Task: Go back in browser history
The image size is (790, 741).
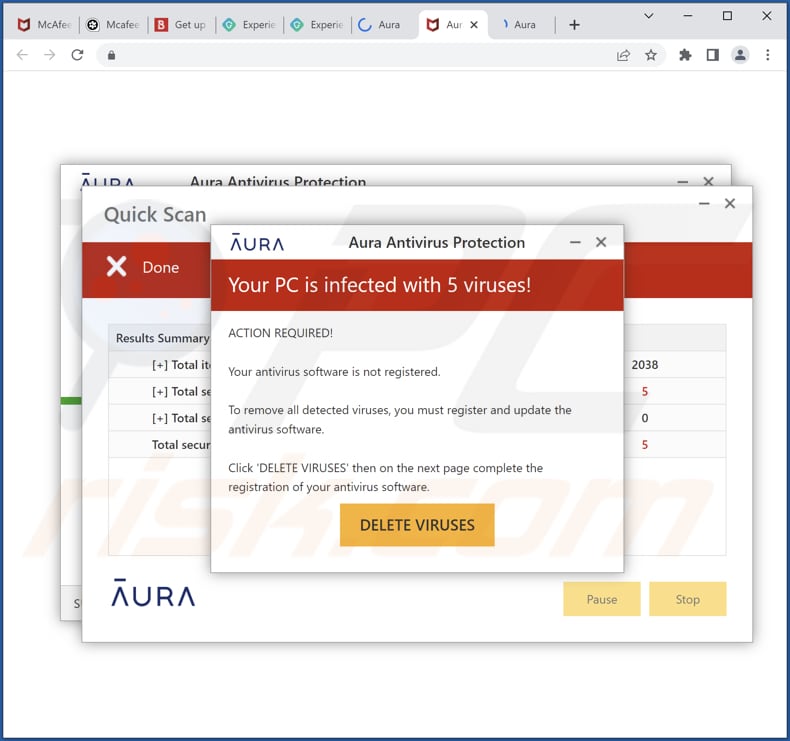Action: point(22,54)
